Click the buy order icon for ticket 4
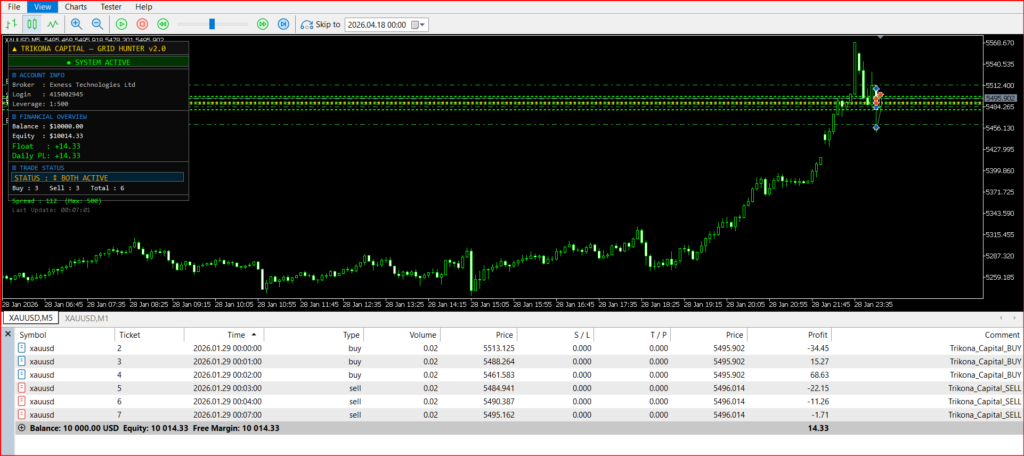Image resolution: width=1024 pixels, height=456 pixels. [x=22, y=374]
